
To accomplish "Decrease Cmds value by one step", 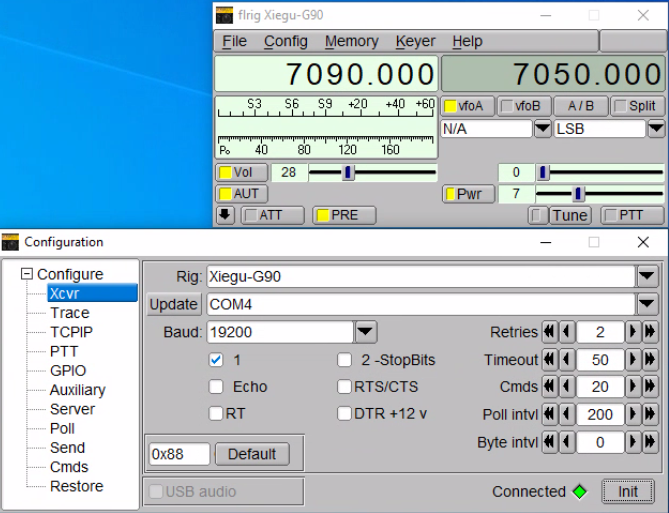I will [566, 387].
